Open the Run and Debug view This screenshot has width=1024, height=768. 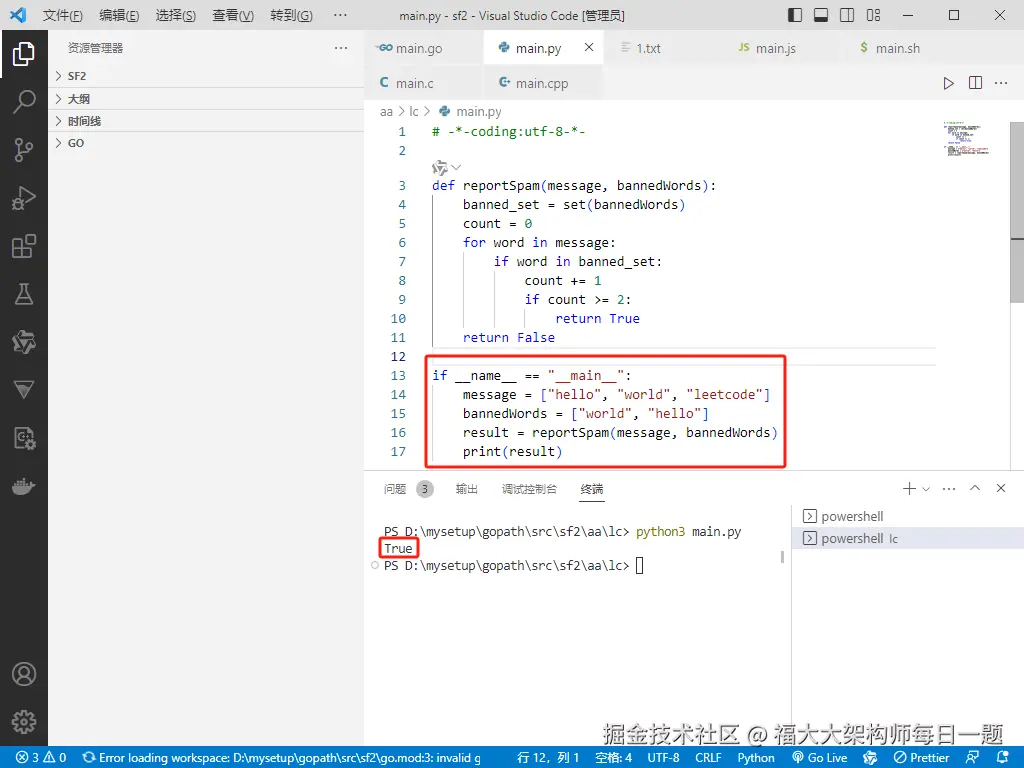click(24, 198)
